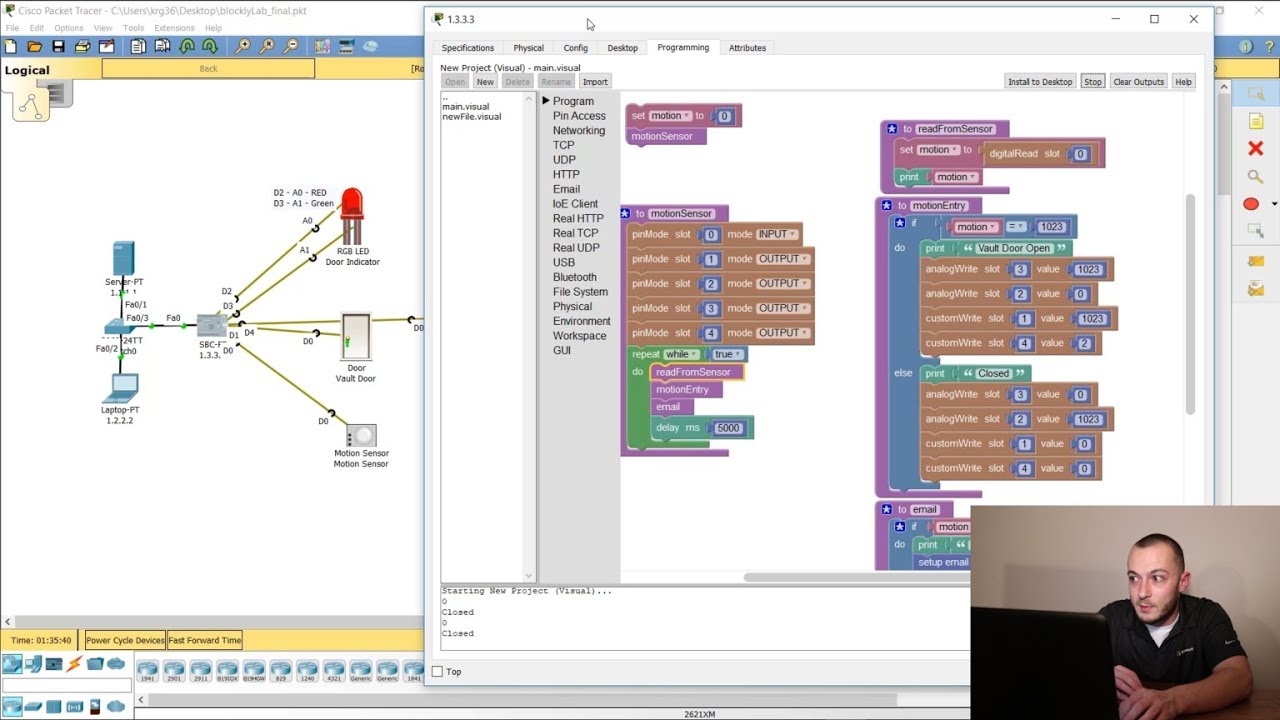Click the Zoom Reset magnifier icon
The width and height of the screenshot is (1280, 720).
coord(267,46)
